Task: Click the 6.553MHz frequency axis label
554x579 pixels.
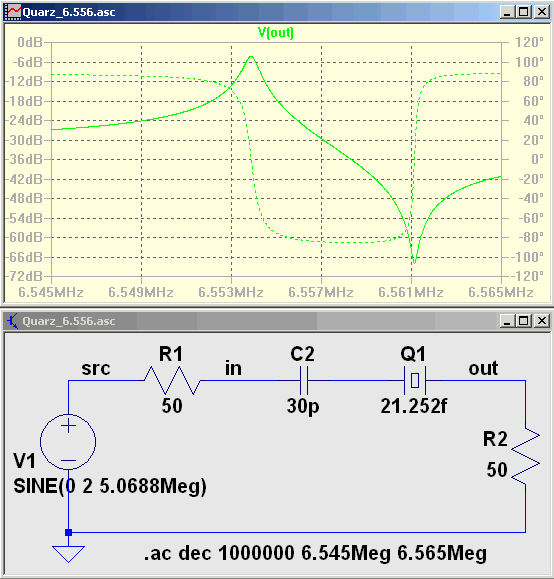Action: (x=231, y=292)
